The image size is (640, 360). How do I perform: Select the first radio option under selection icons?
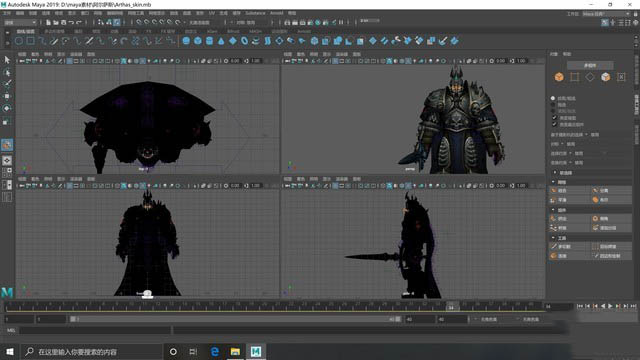553,98
